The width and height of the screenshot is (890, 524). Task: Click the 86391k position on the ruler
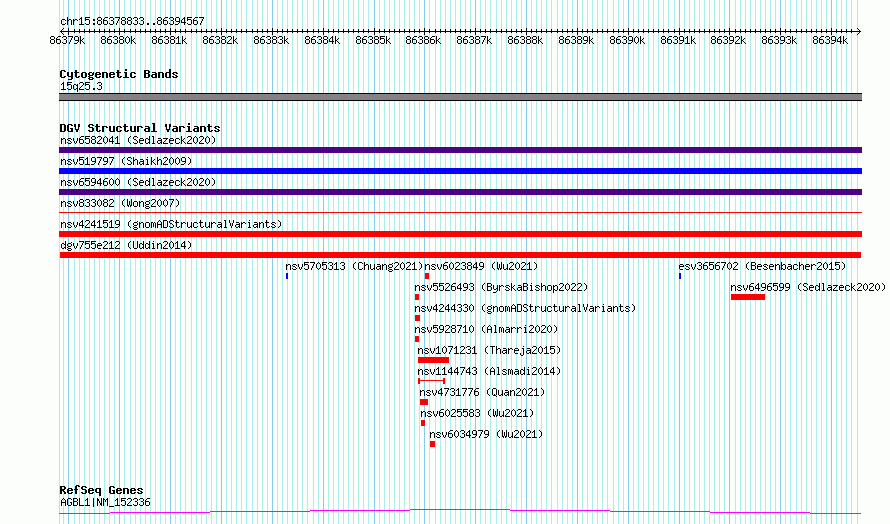[678, 40]
